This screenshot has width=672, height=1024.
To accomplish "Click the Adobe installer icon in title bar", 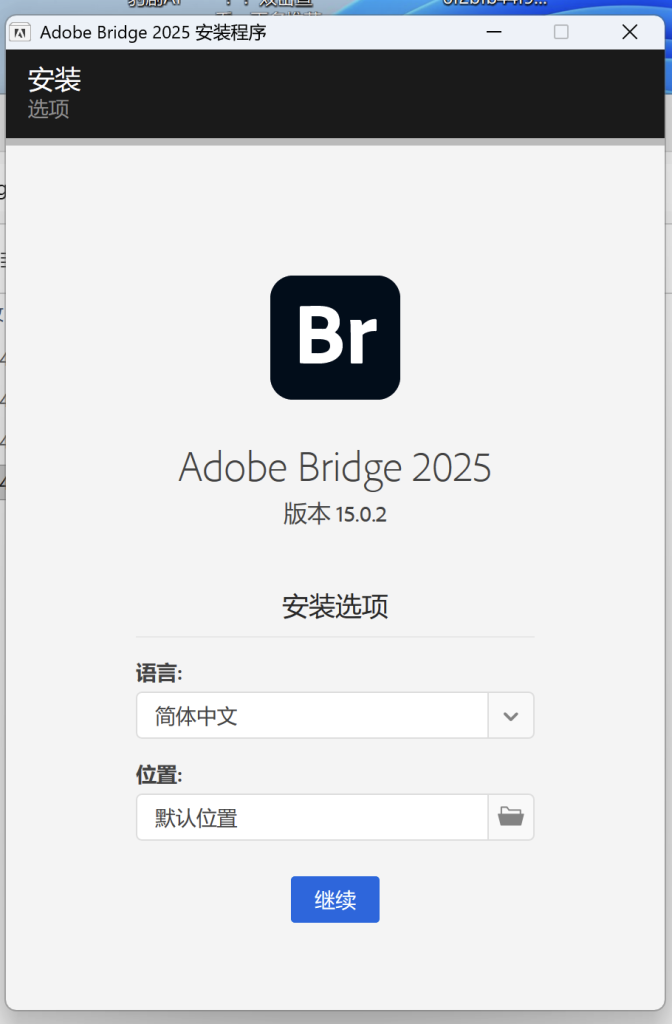I will (x=19, y=32).
